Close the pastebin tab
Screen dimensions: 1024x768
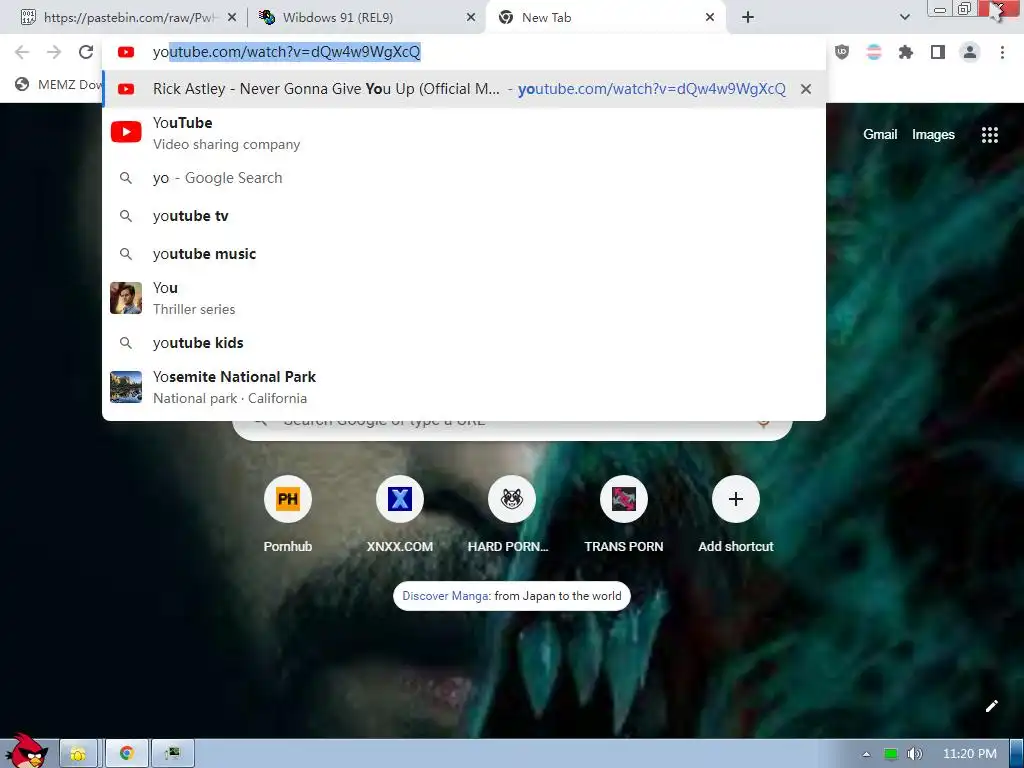point(231,18)
